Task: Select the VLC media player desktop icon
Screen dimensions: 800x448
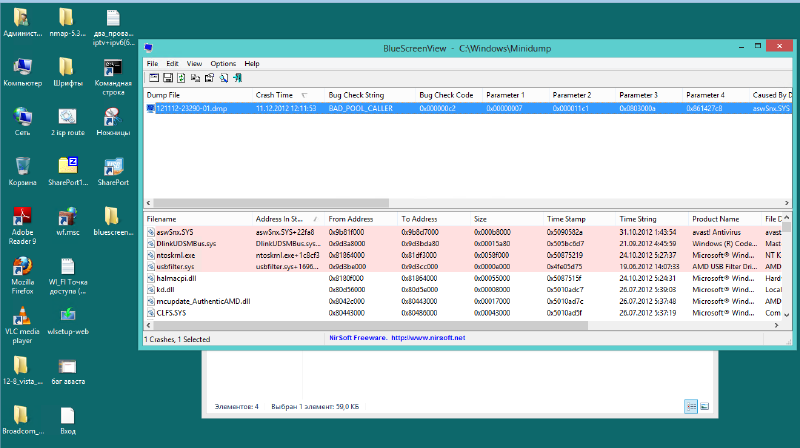Action: coord(22,326)
